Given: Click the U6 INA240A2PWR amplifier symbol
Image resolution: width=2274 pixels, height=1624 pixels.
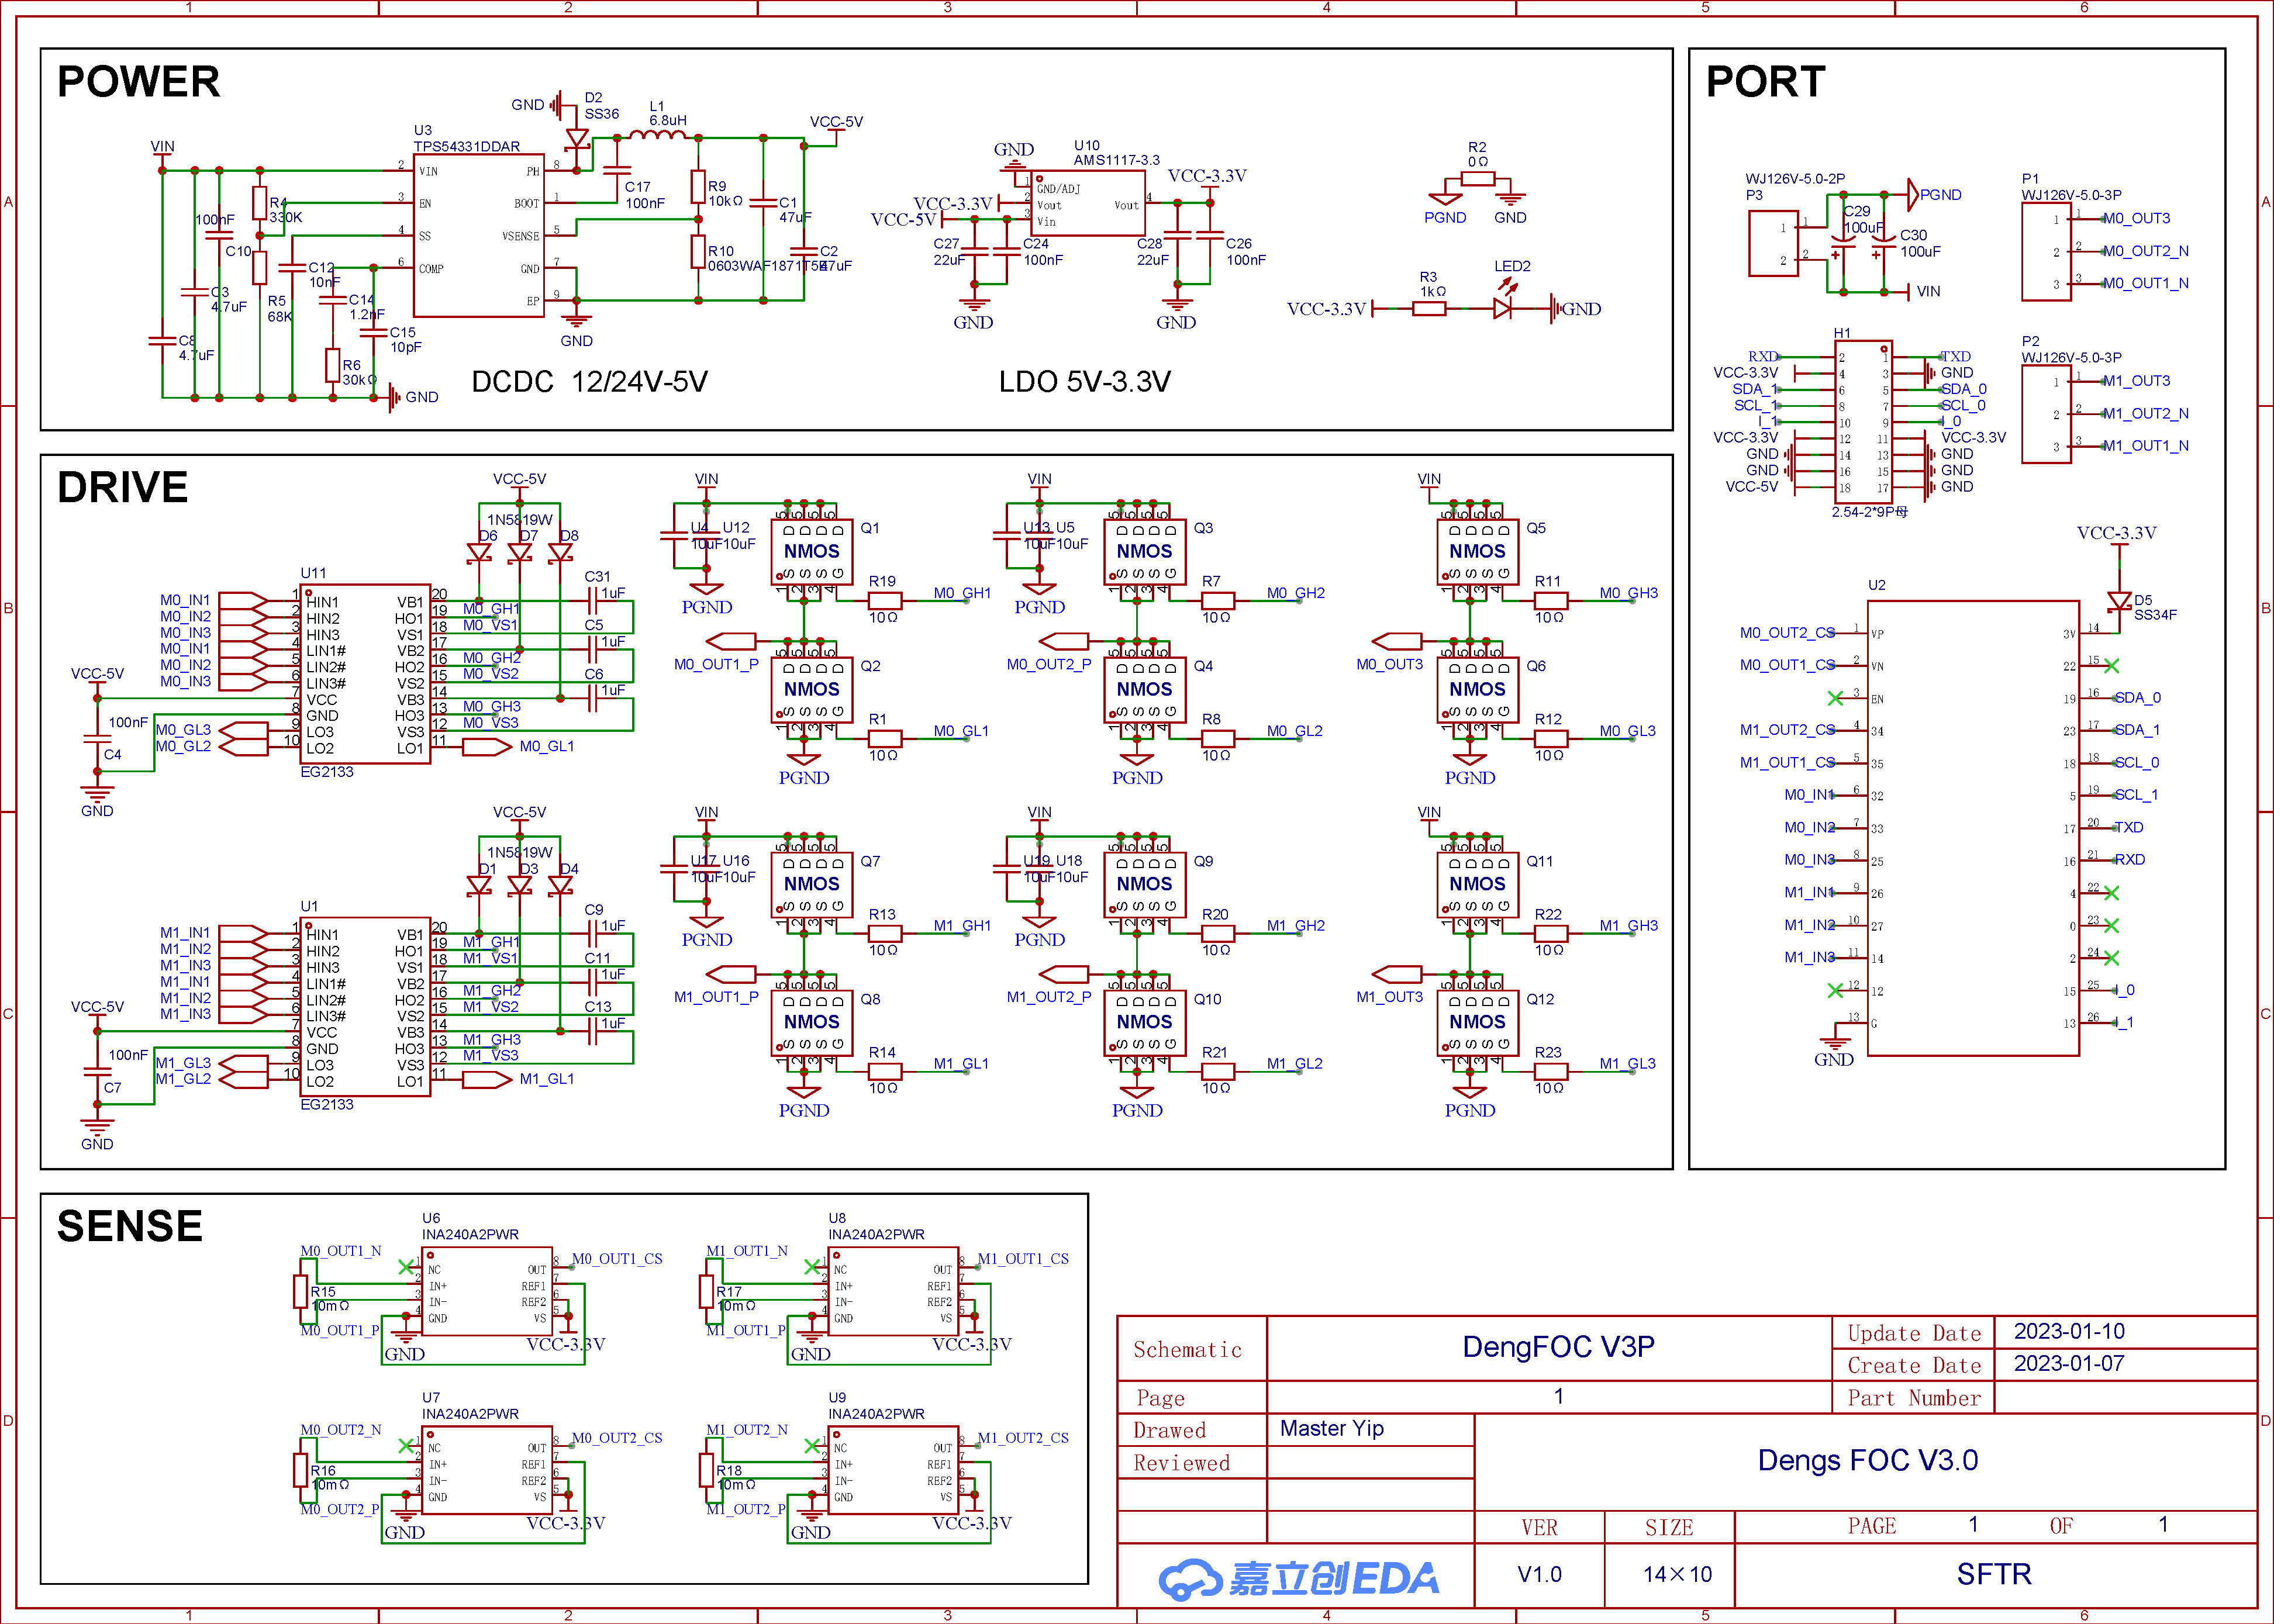Looking at the screenshot, I should [487, 1290].
